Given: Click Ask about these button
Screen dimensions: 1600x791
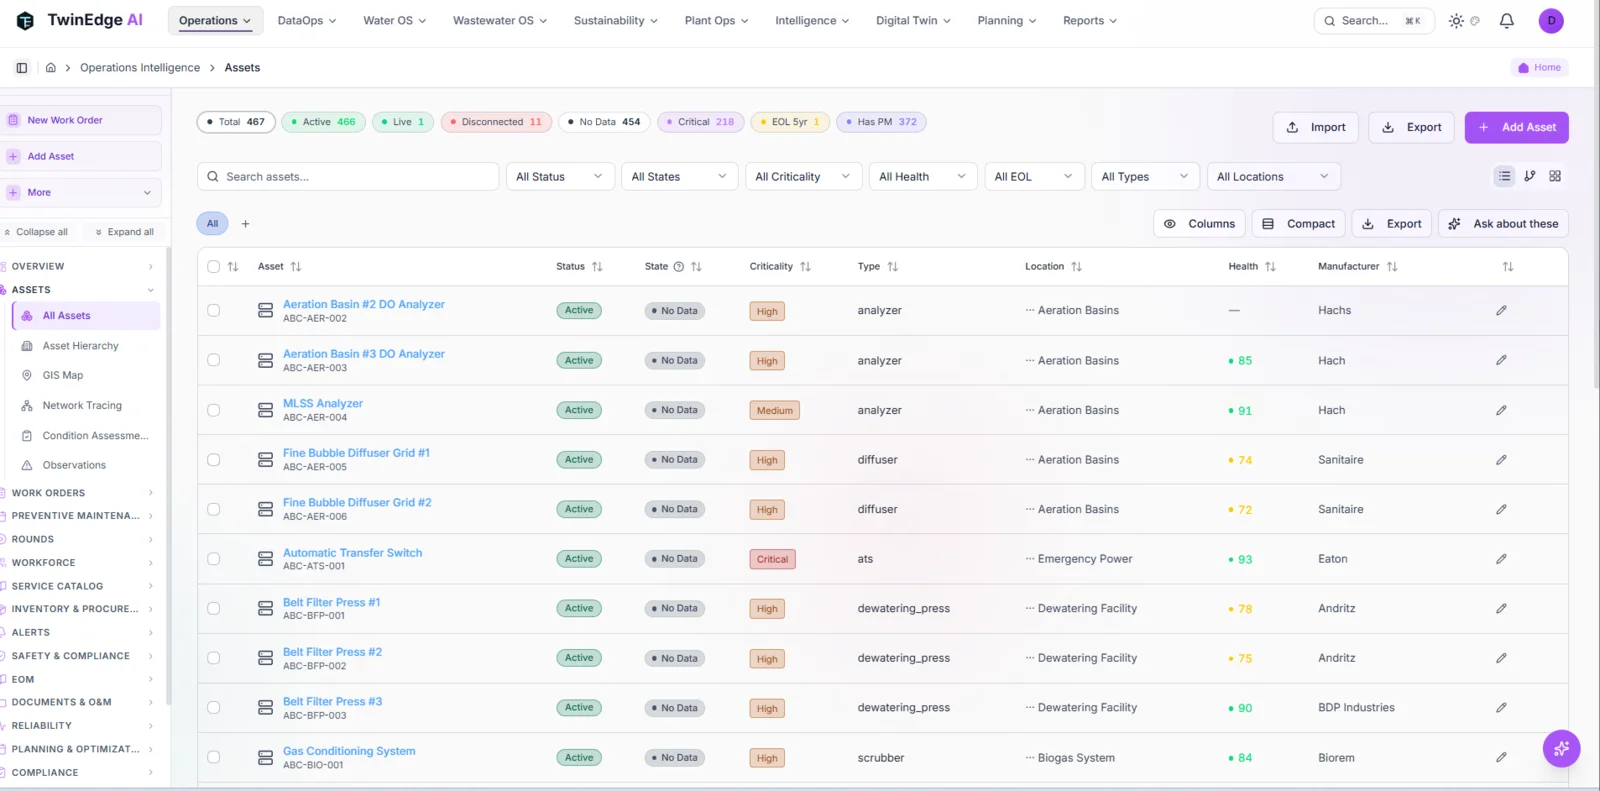Looking at the screenshot, I should point(1503,224).
